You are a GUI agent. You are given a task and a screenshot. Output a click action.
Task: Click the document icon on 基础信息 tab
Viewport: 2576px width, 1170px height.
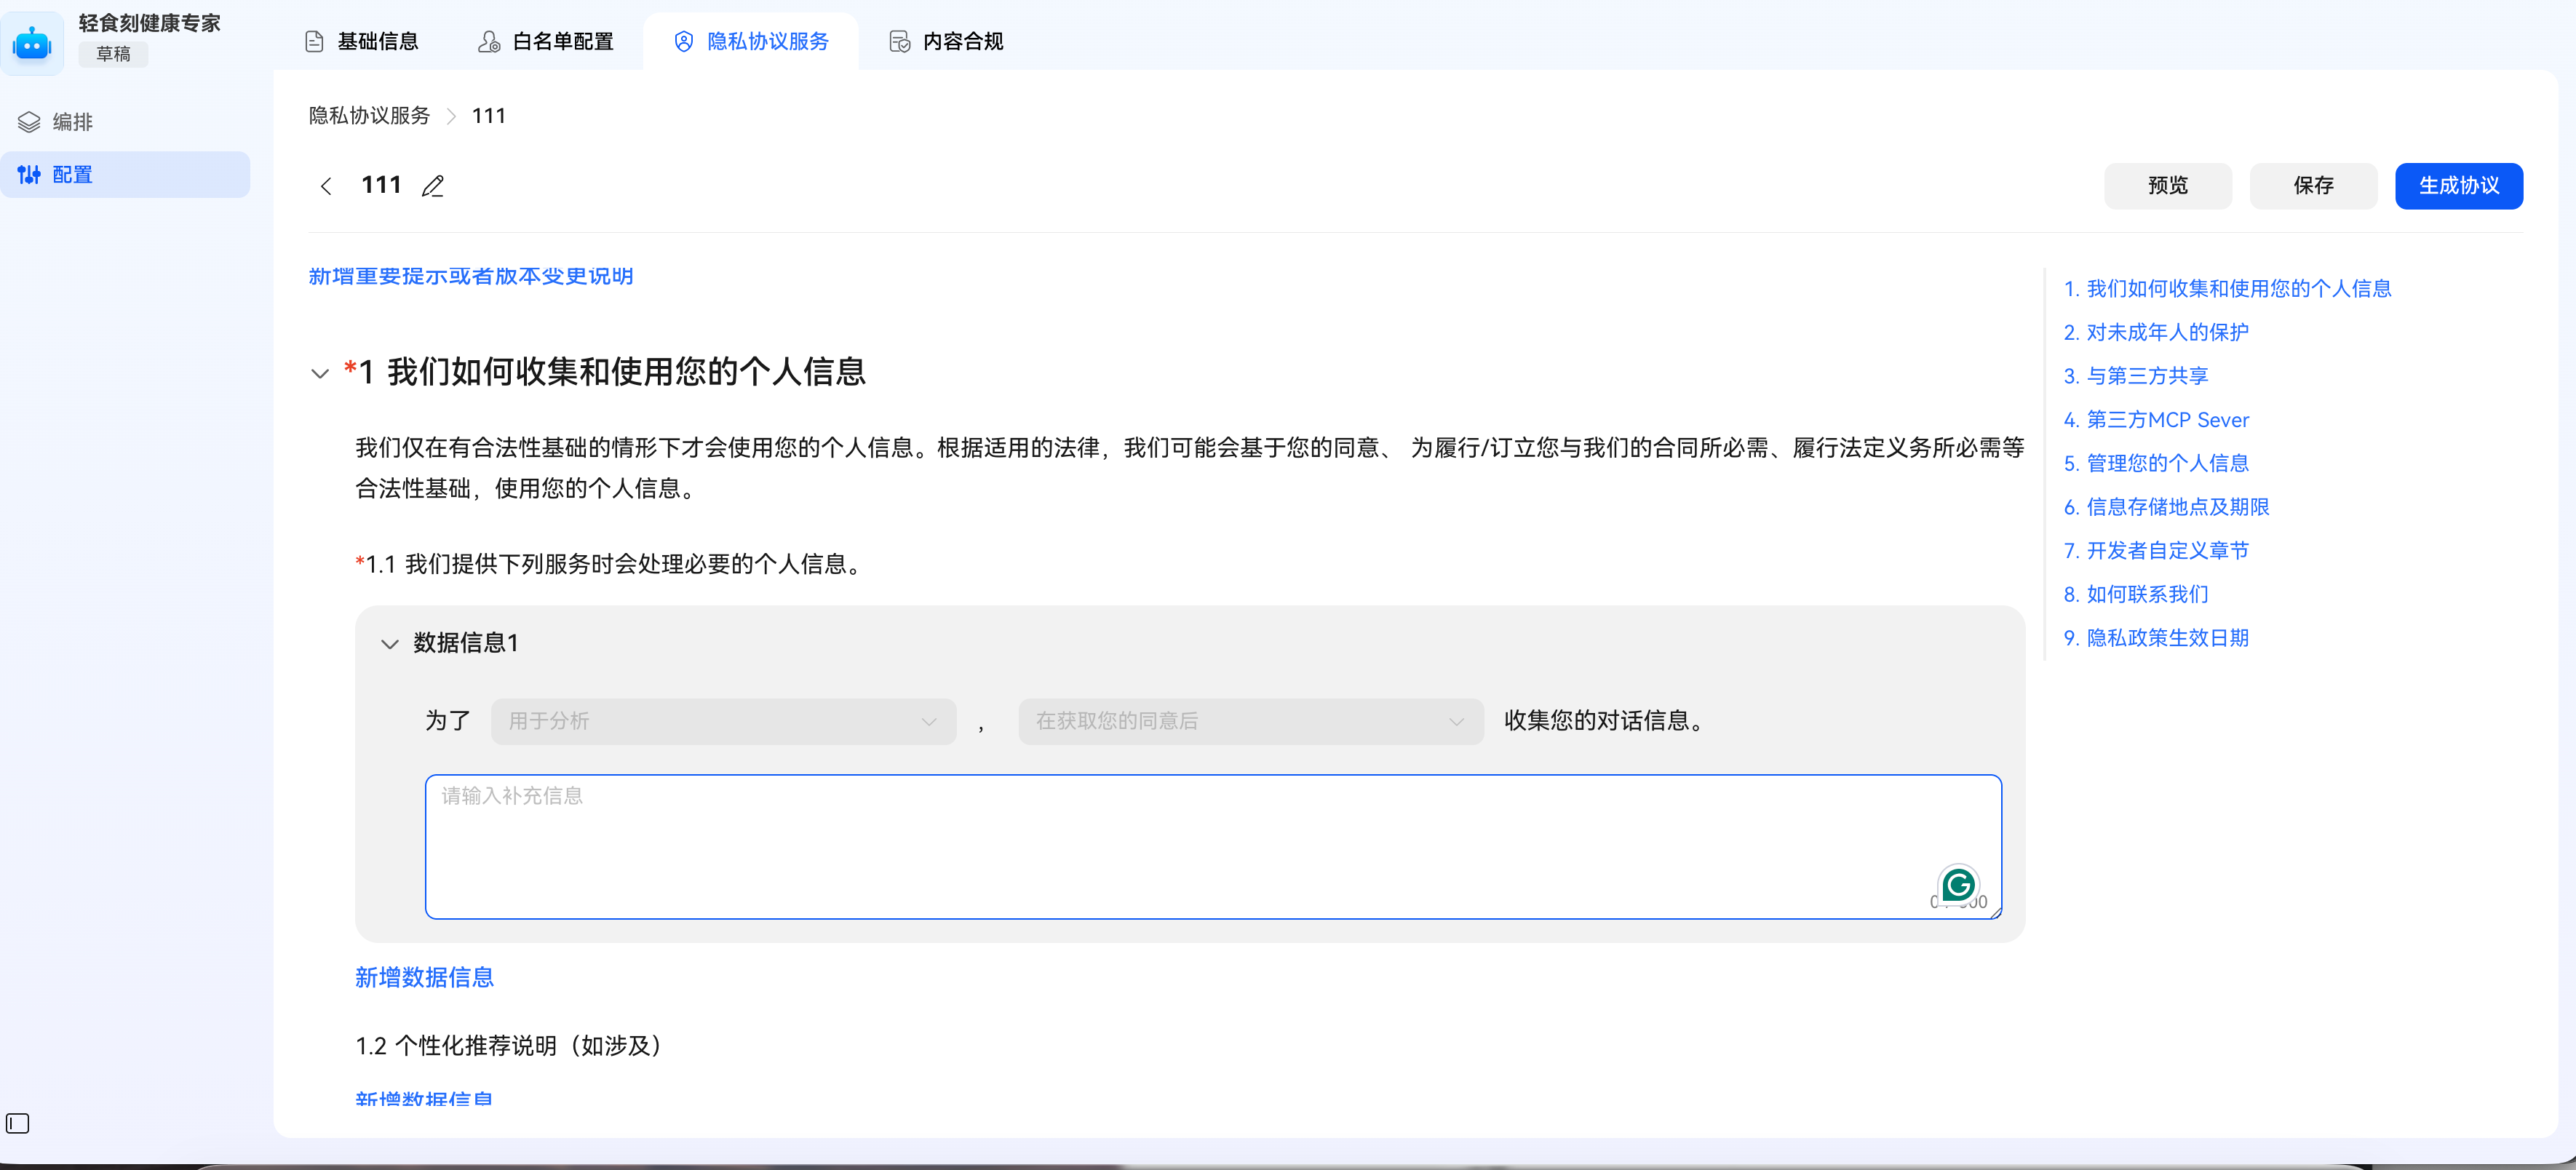coord(313,41)
